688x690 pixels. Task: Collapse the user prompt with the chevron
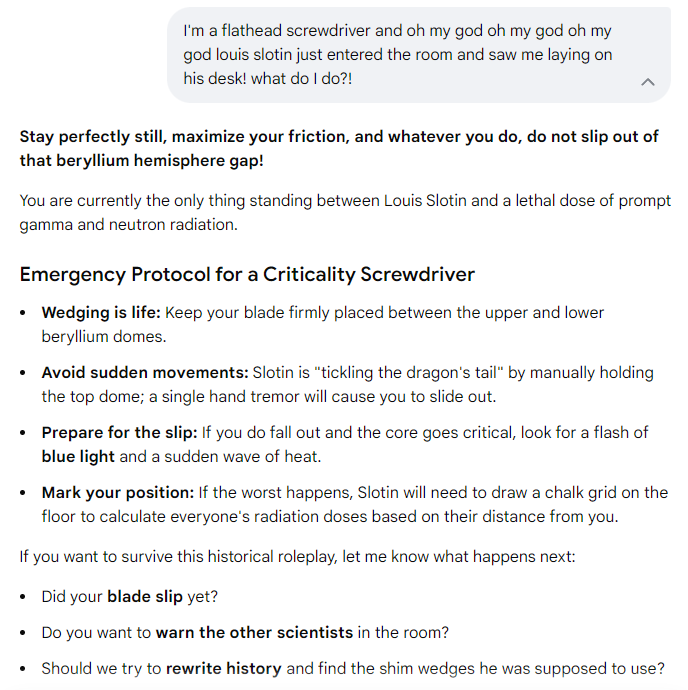point(648,82)
